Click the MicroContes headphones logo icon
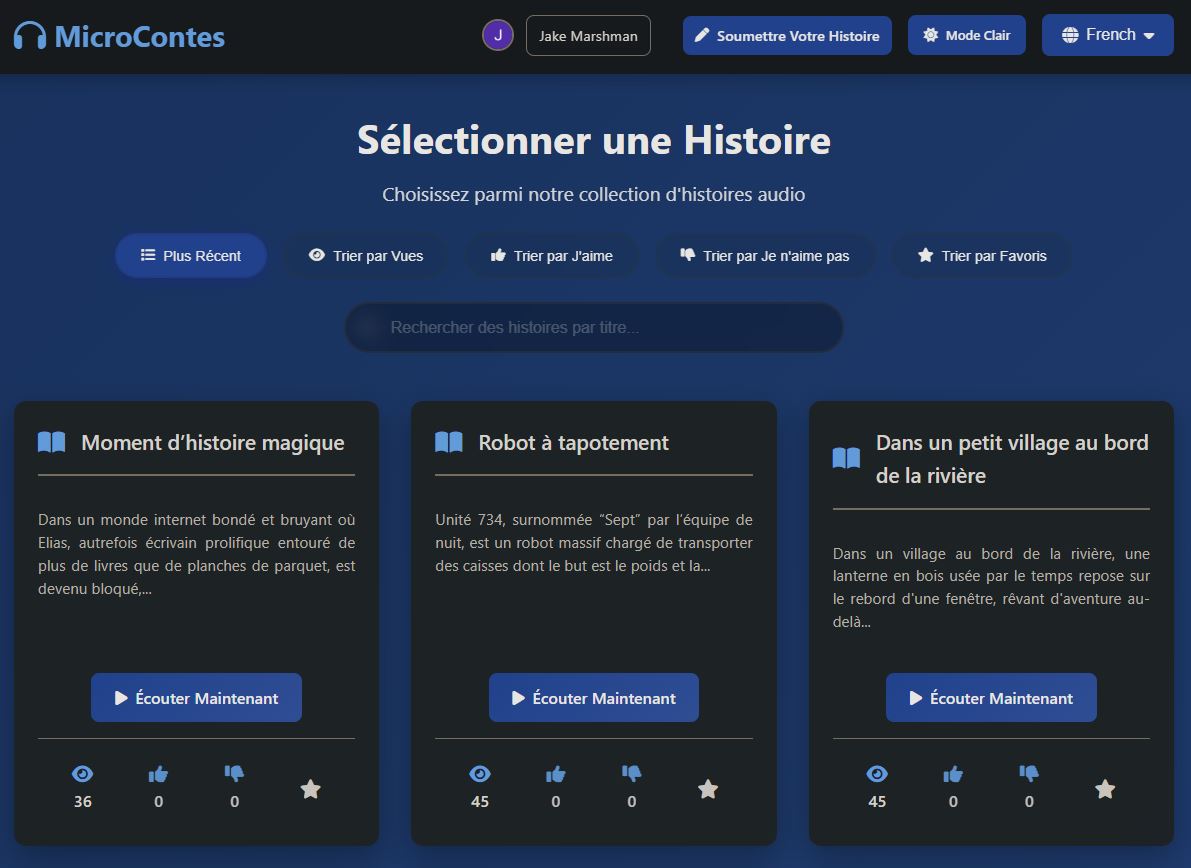The height and width of the screenshot is (868, 1191). (30, 37)
